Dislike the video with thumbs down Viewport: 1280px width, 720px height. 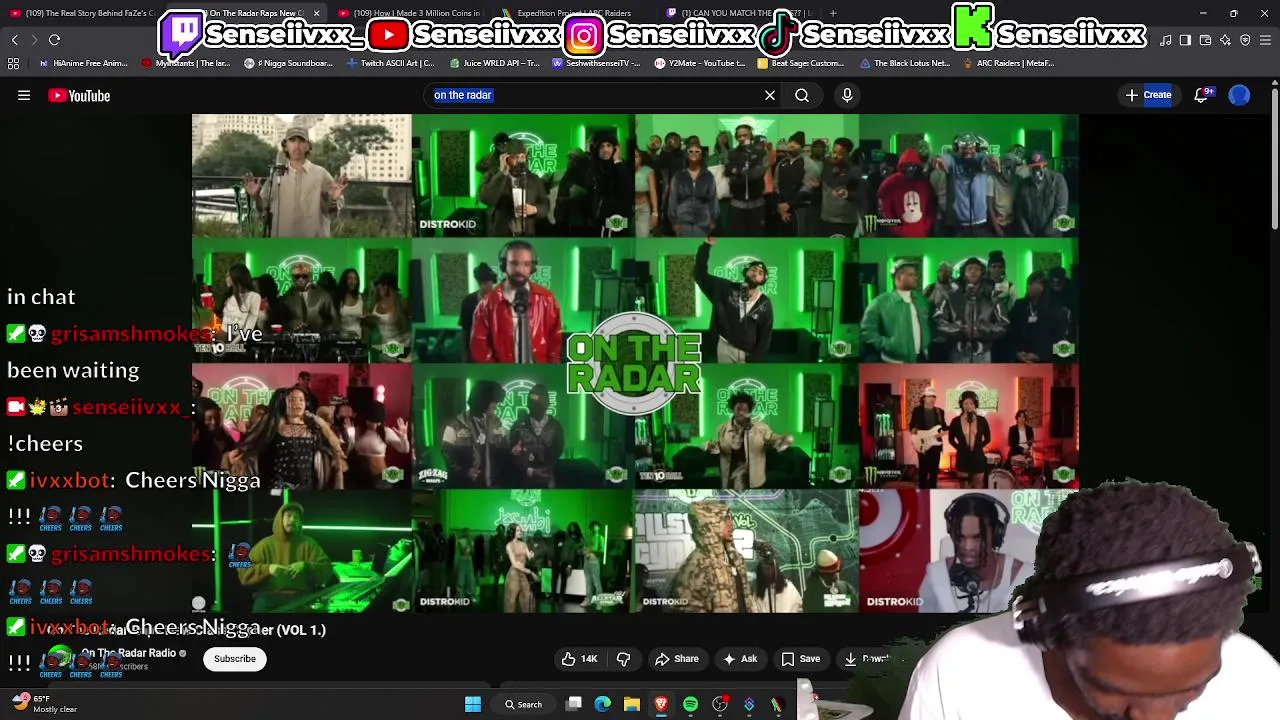[x=623, y=659]
